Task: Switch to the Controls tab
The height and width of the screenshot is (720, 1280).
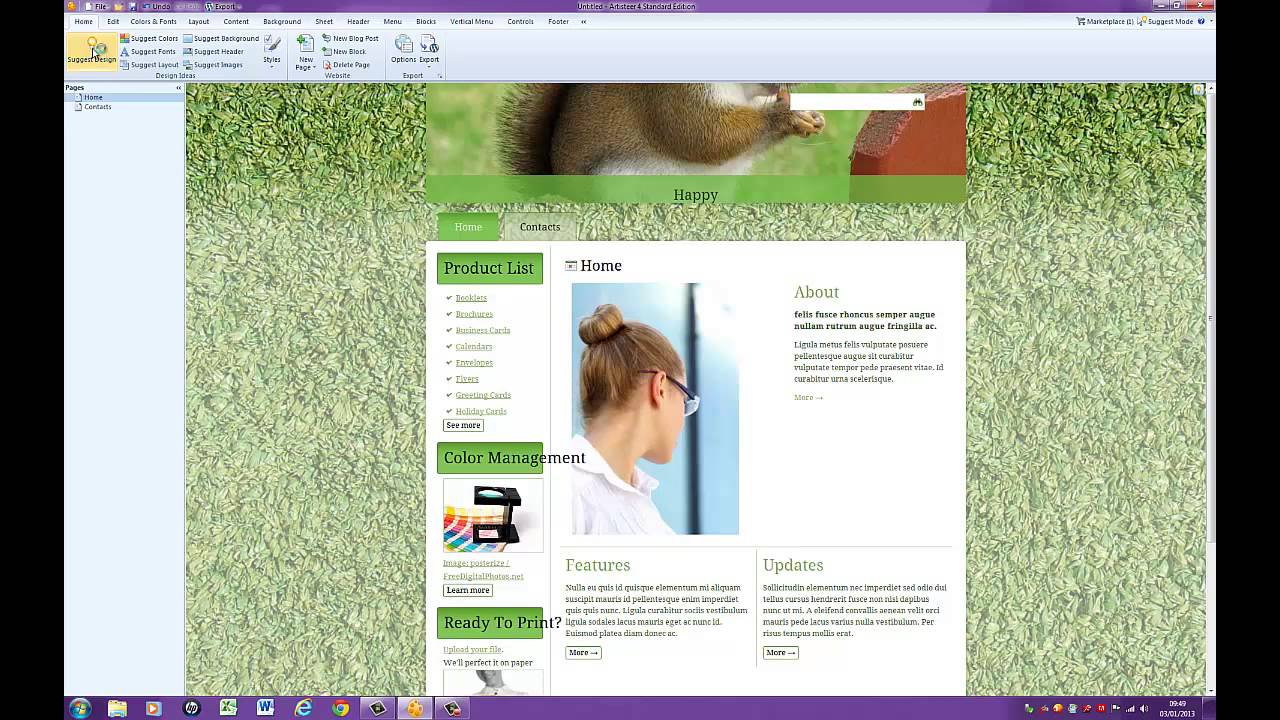Action: click(520, 21)
